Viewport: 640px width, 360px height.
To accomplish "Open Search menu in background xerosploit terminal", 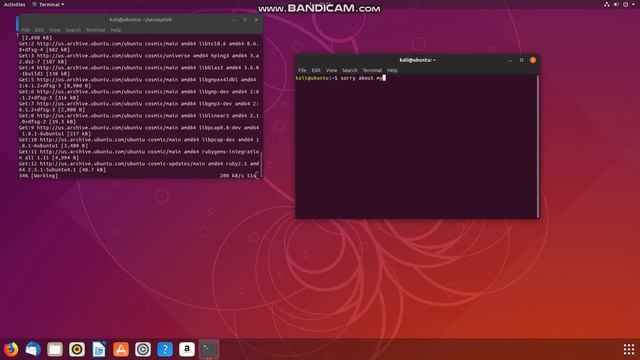I will pyautogui.click(x=73, y=30).
